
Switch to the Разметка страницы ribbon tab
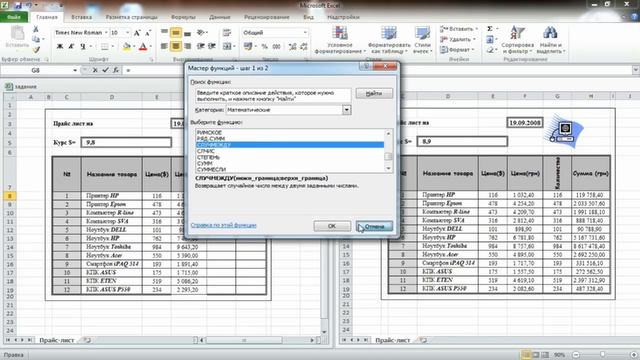[131, 17]
